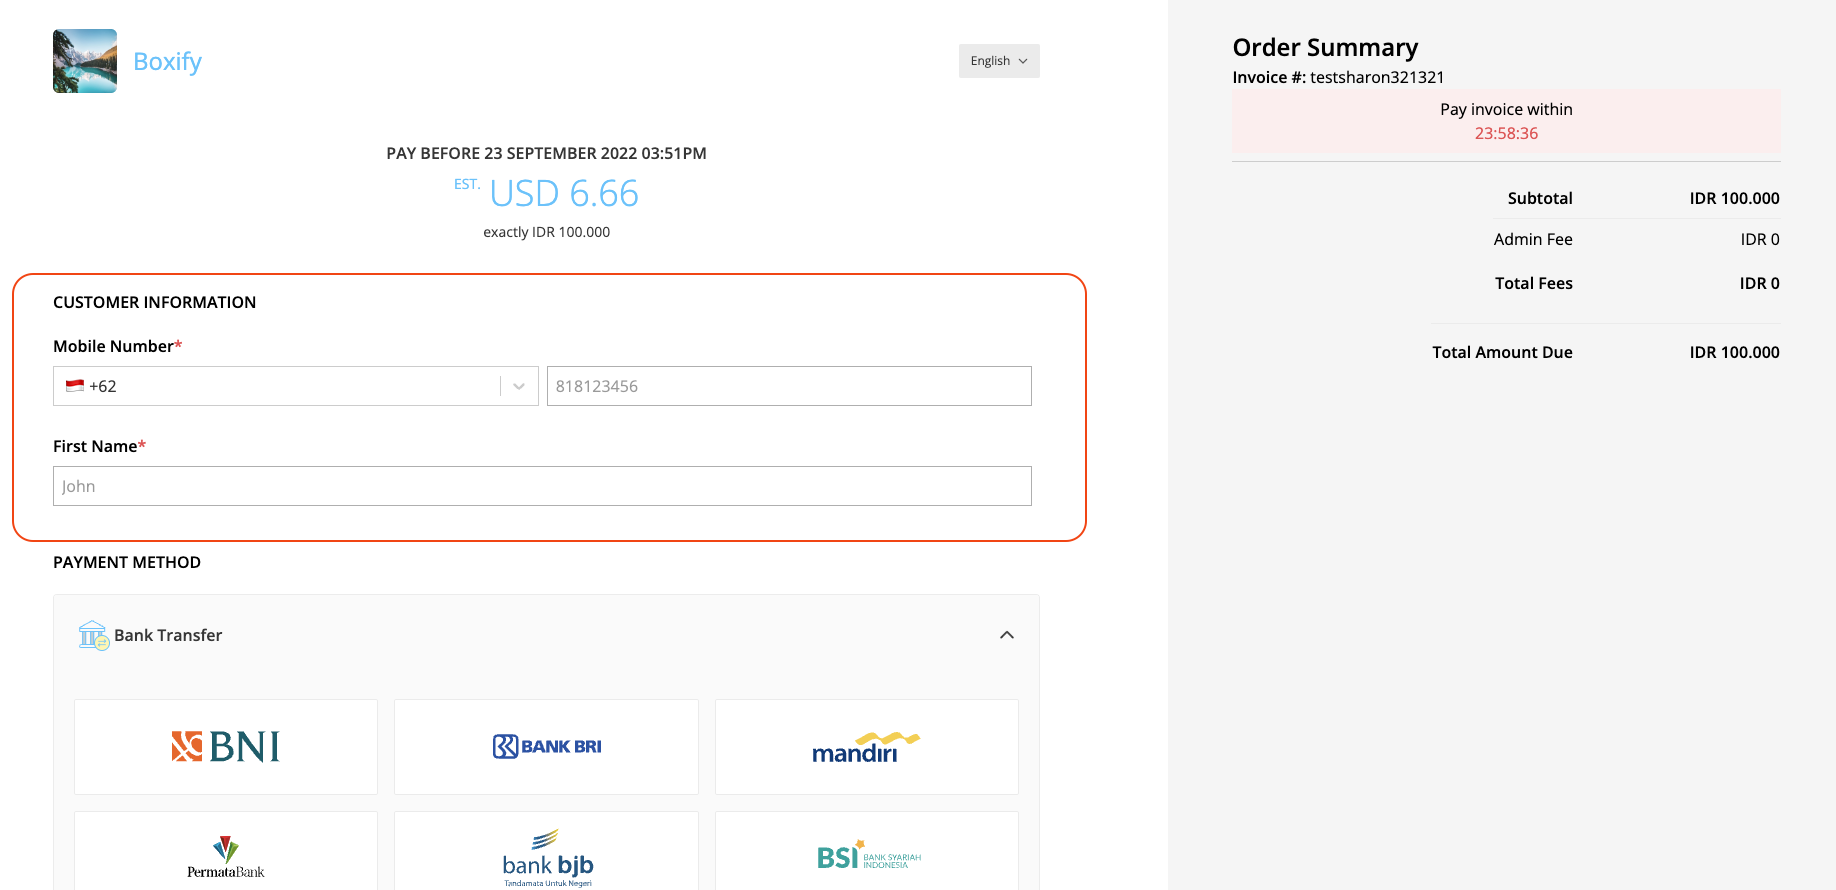Click the Boxify merchant name
Viewport: 1836px width, 890px height.
coord(167,62)
